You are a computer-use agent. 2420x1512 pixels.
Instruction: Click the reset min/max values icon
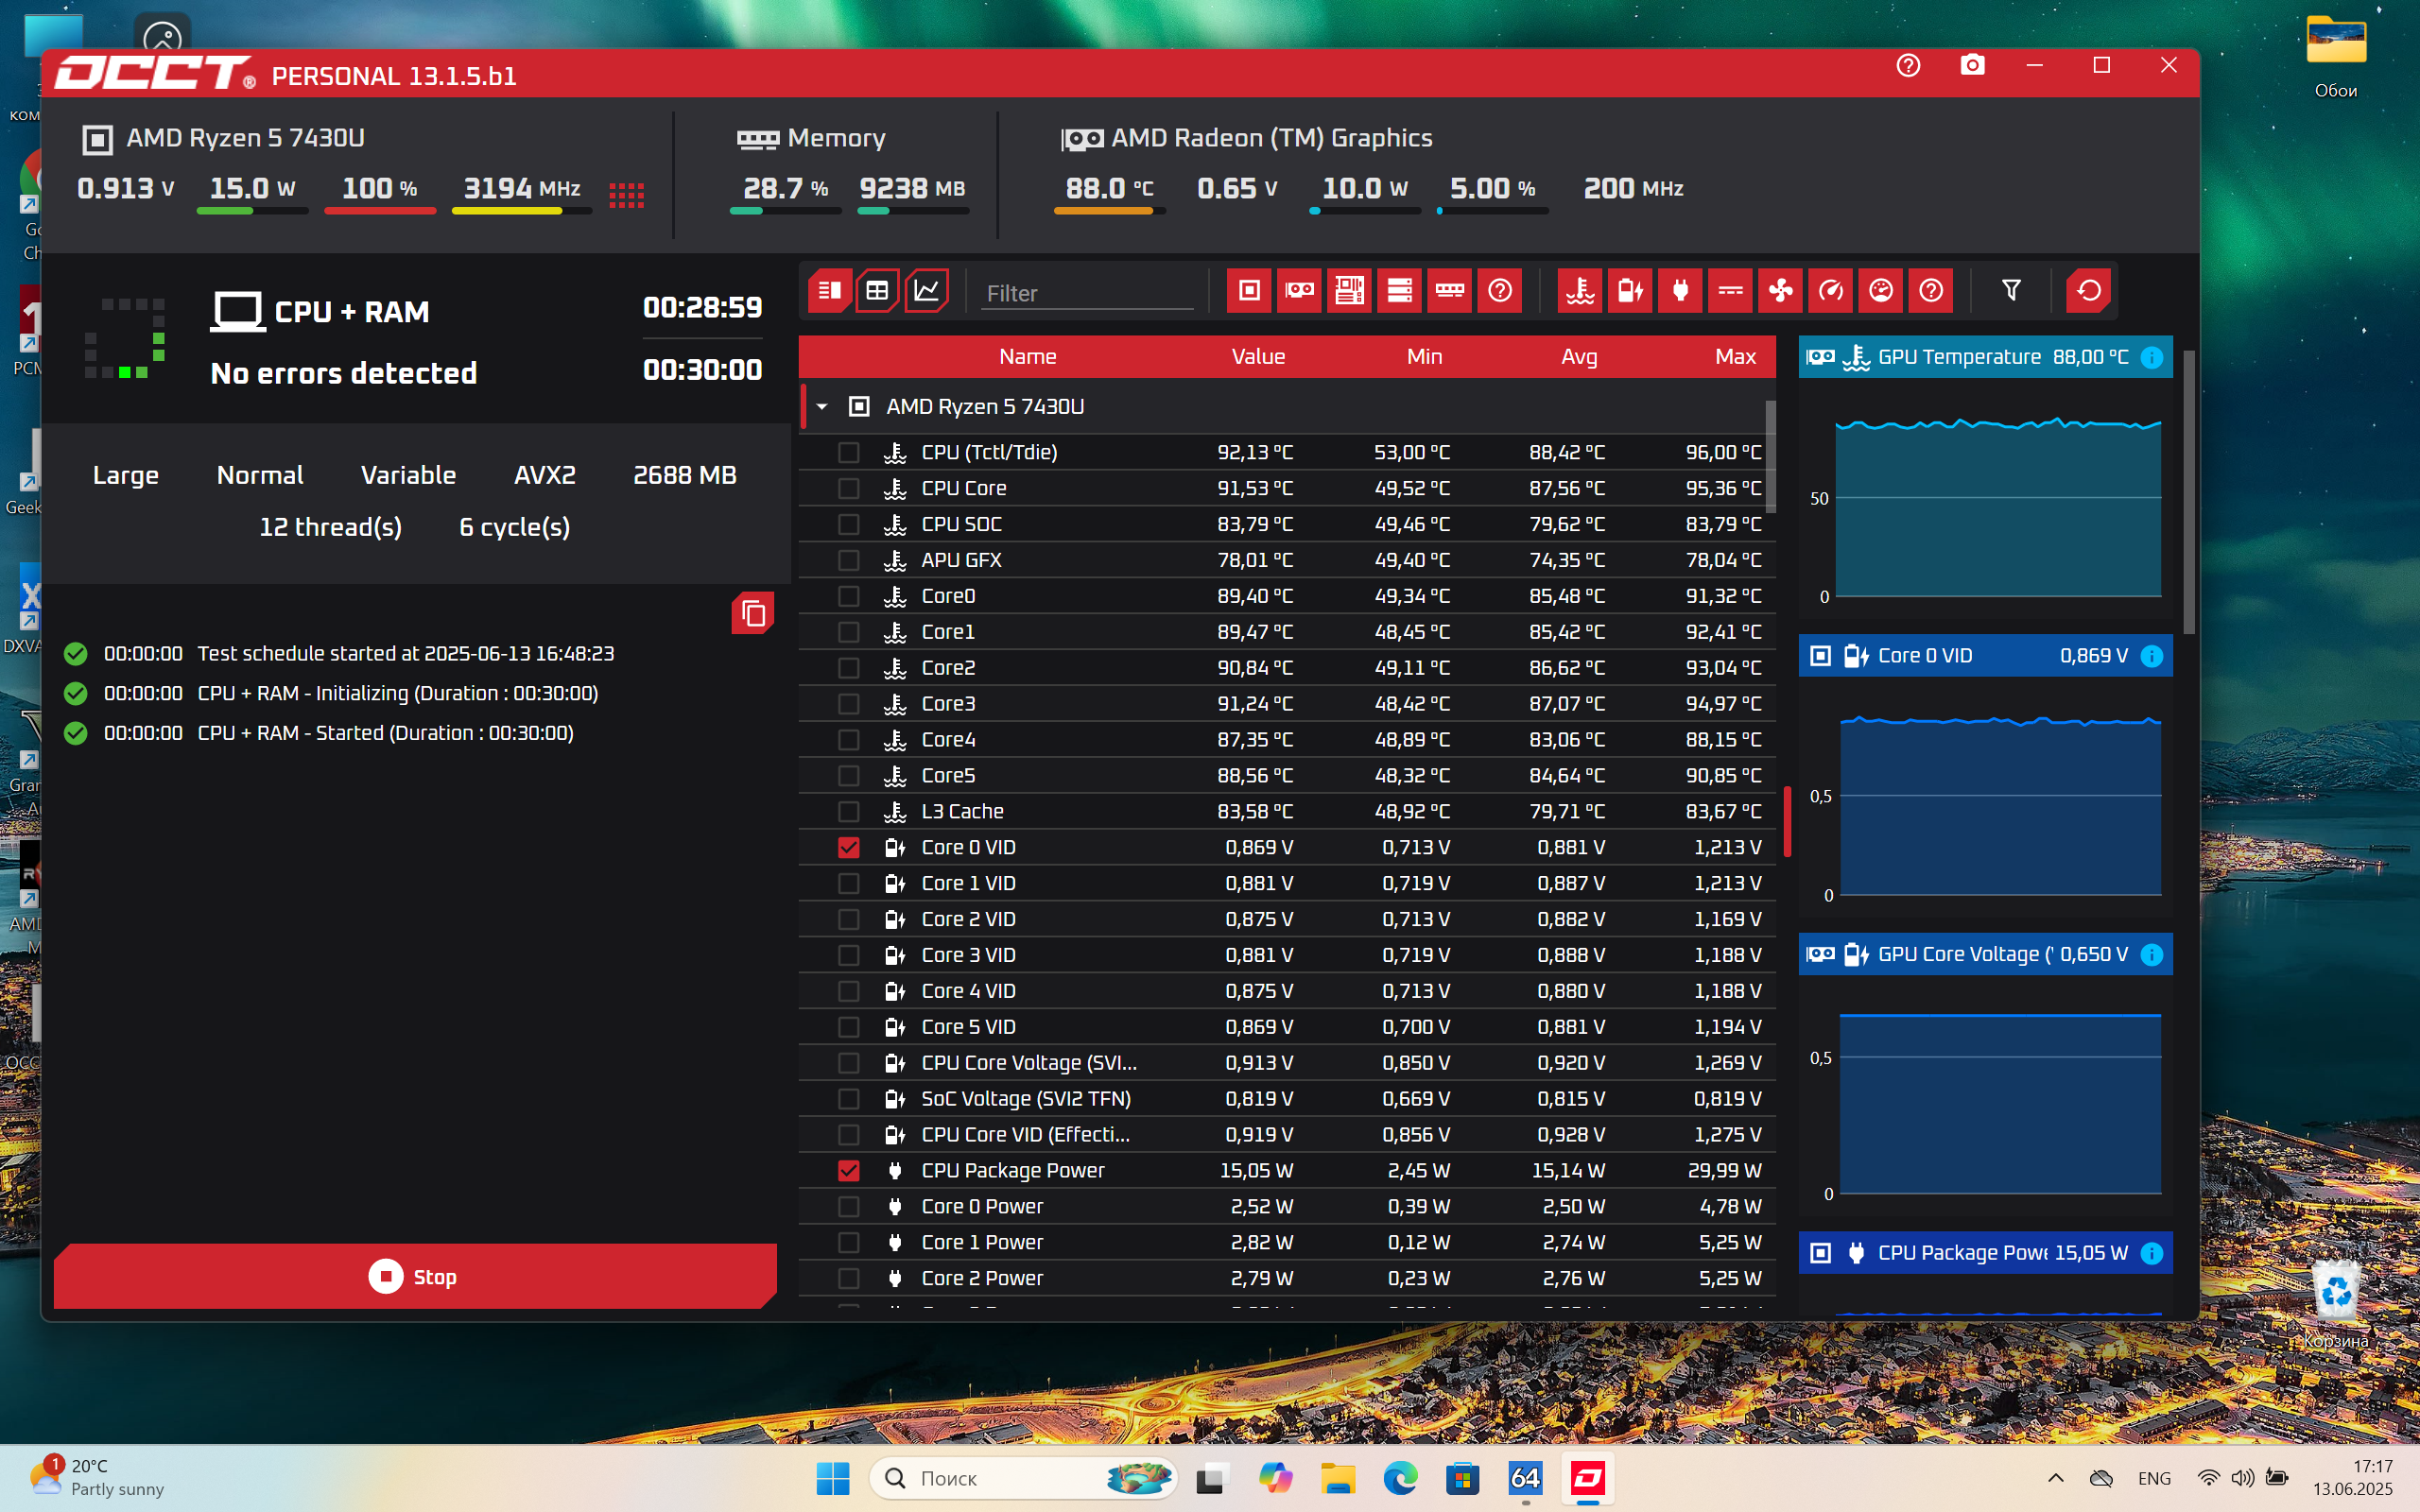[x=2088, y=291]
